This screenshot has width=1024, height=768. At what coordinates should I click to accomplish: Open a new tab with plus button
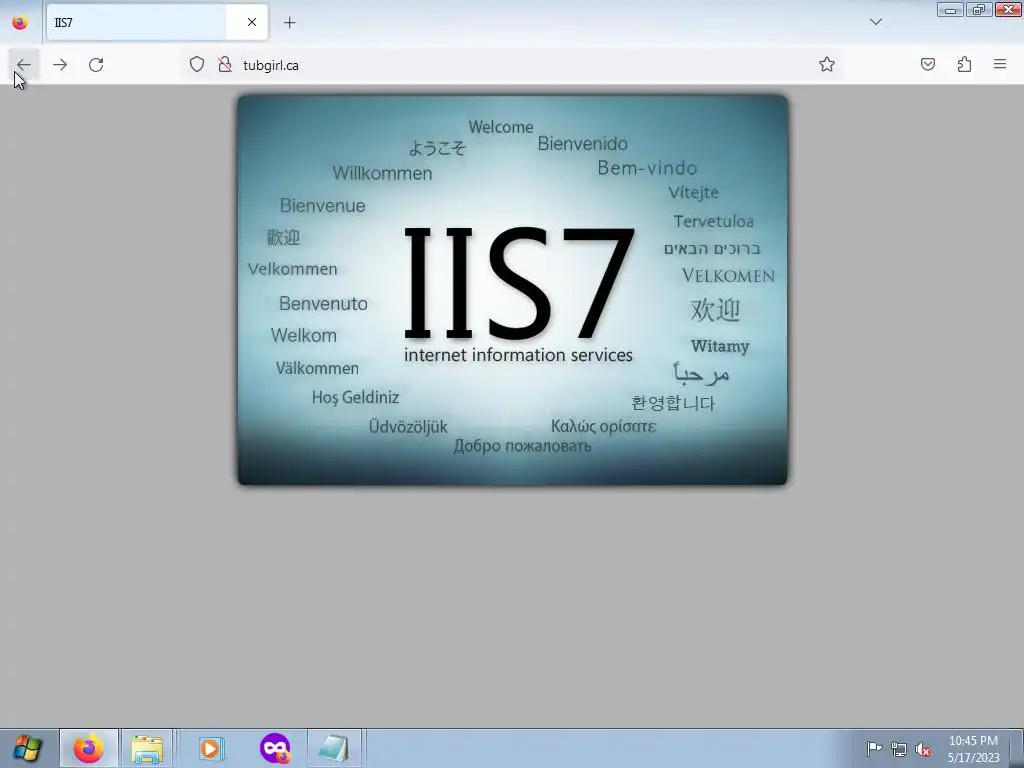coord(289,23)
